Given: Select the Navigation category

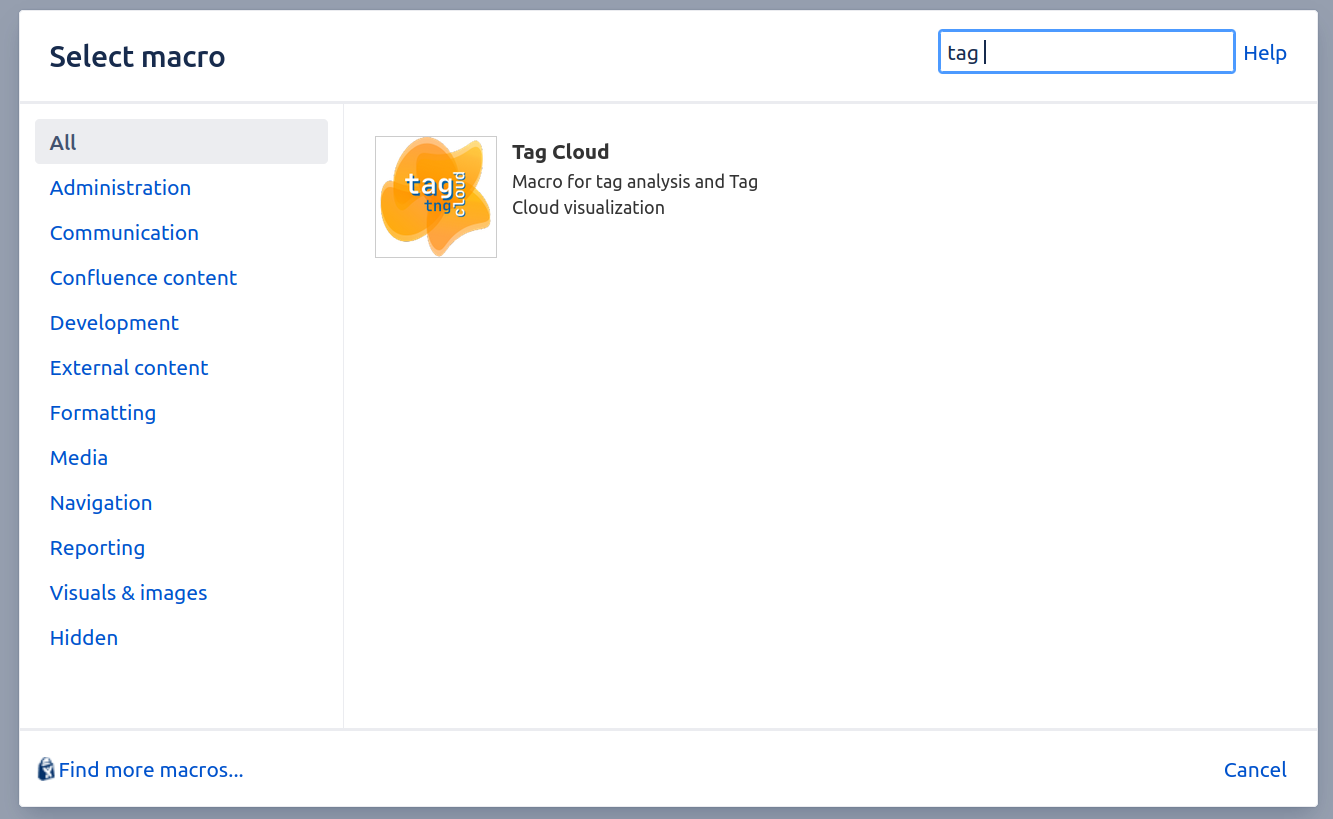Looking at the screenshot, I should [x=101, y=502].
